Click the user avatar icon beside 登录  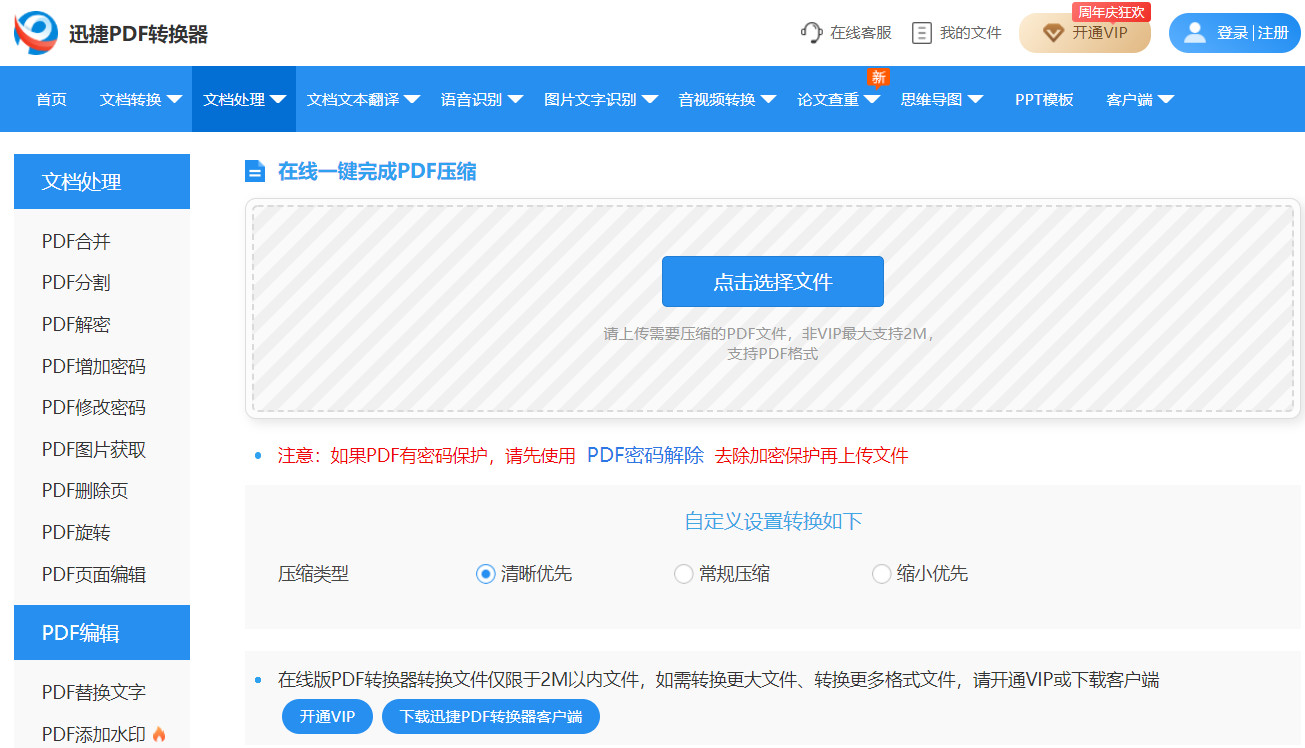coord(1194,33)
